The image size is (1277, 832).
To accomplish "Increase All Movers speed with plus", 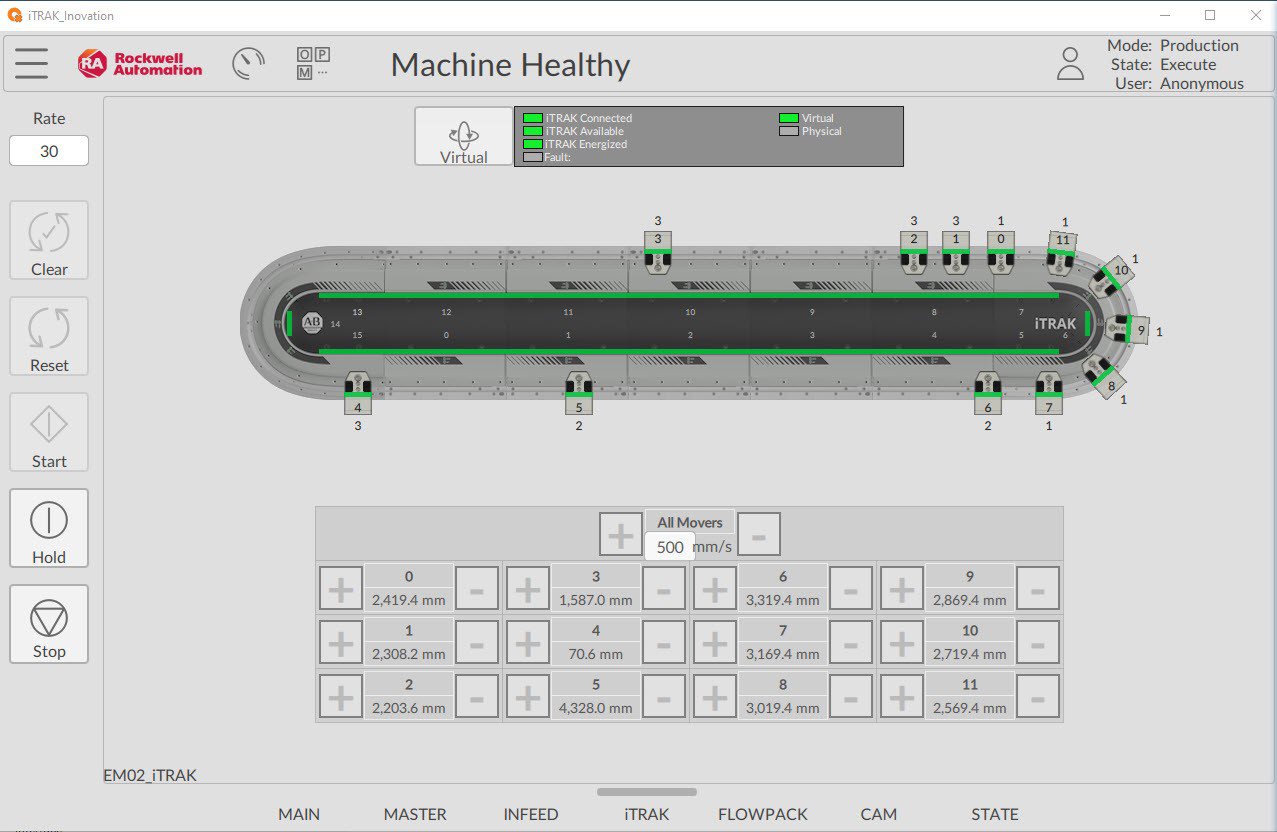I will tap(620, 535).
